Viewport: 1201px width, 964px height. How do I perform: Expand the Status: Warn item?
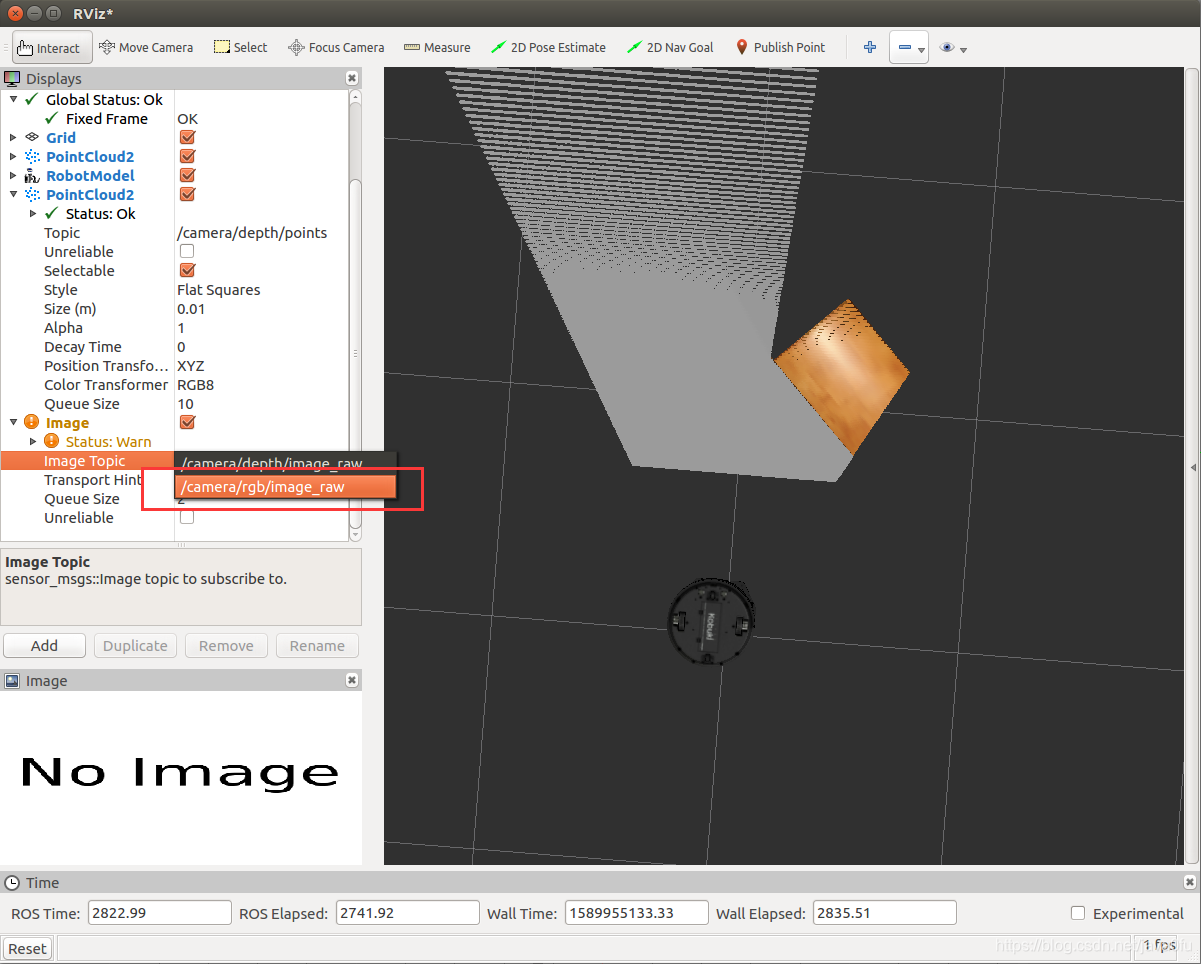click(x=33, y=441)
